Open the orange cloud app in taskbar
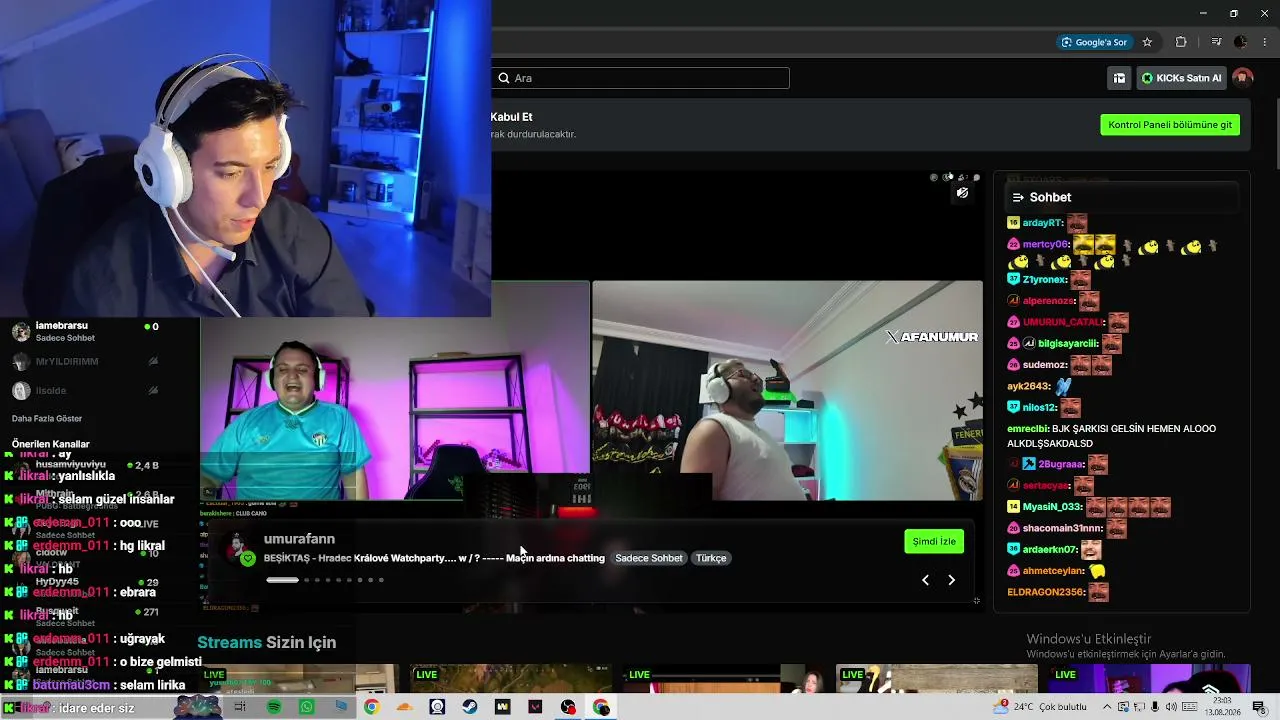Screen dimensions: 1280x720 coord(404,707)
